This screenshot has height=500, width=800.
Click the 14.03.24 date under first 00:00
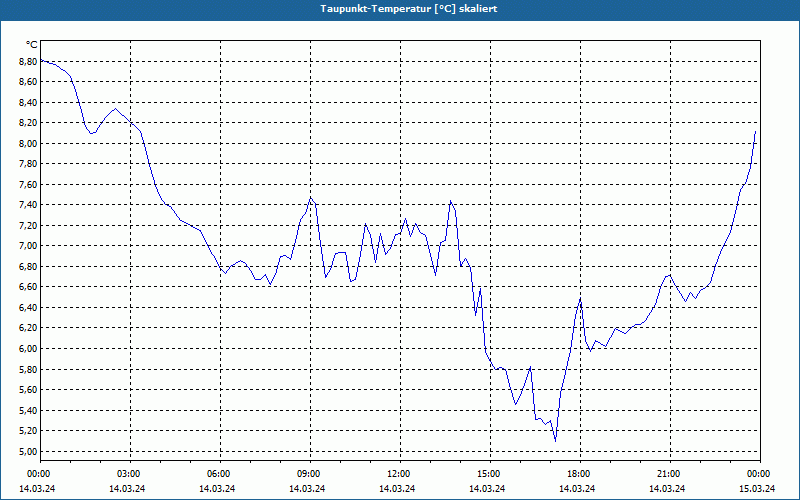(x=37, y=488)
